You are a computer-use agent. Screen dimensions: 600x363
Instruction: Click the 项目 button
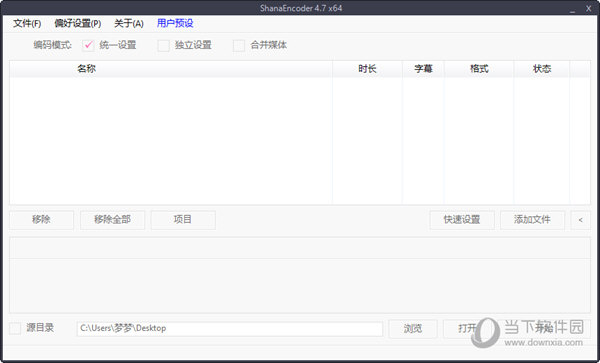pos(183,220)
